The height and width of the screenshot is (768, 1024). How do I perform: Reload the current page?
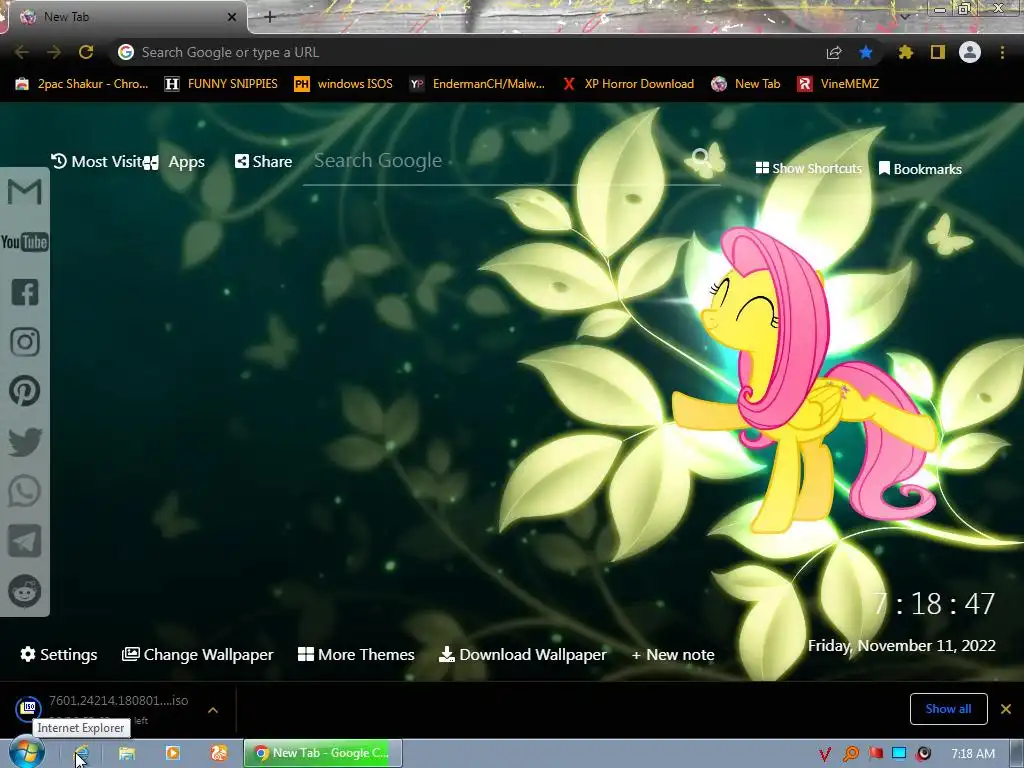pos(86,52)
